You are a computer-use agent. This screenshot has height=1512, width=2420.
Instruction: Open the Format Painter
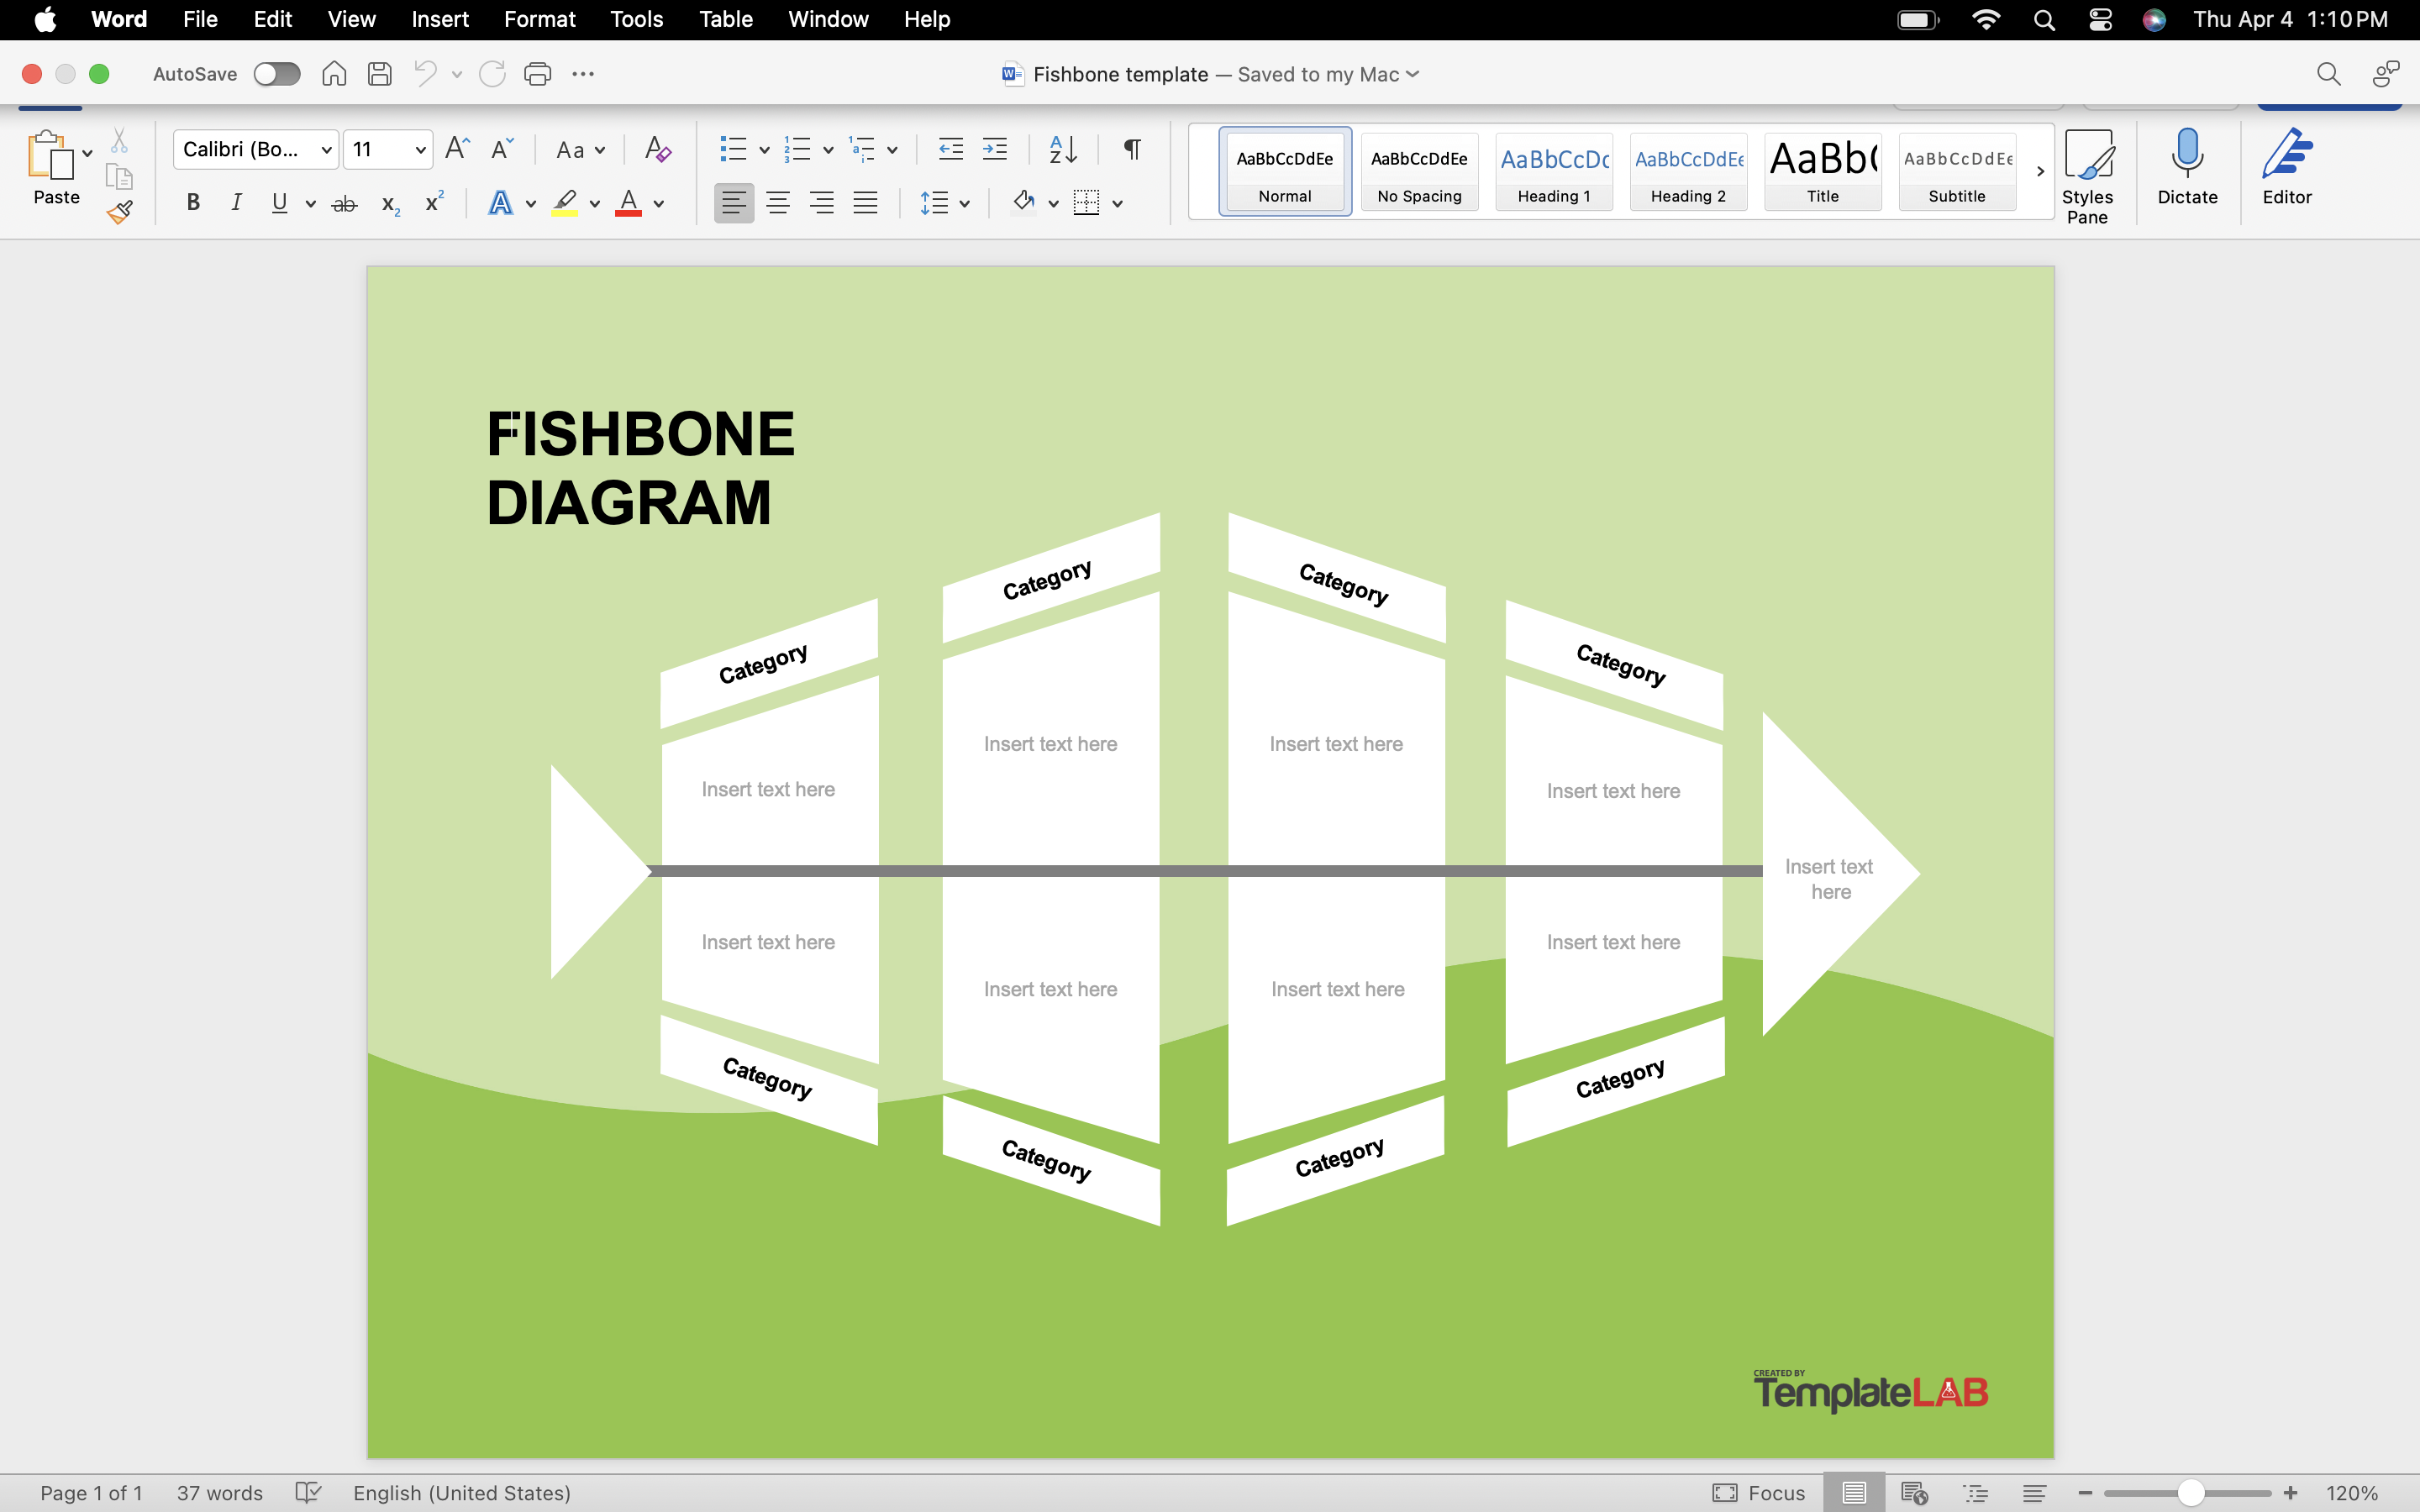119,212
